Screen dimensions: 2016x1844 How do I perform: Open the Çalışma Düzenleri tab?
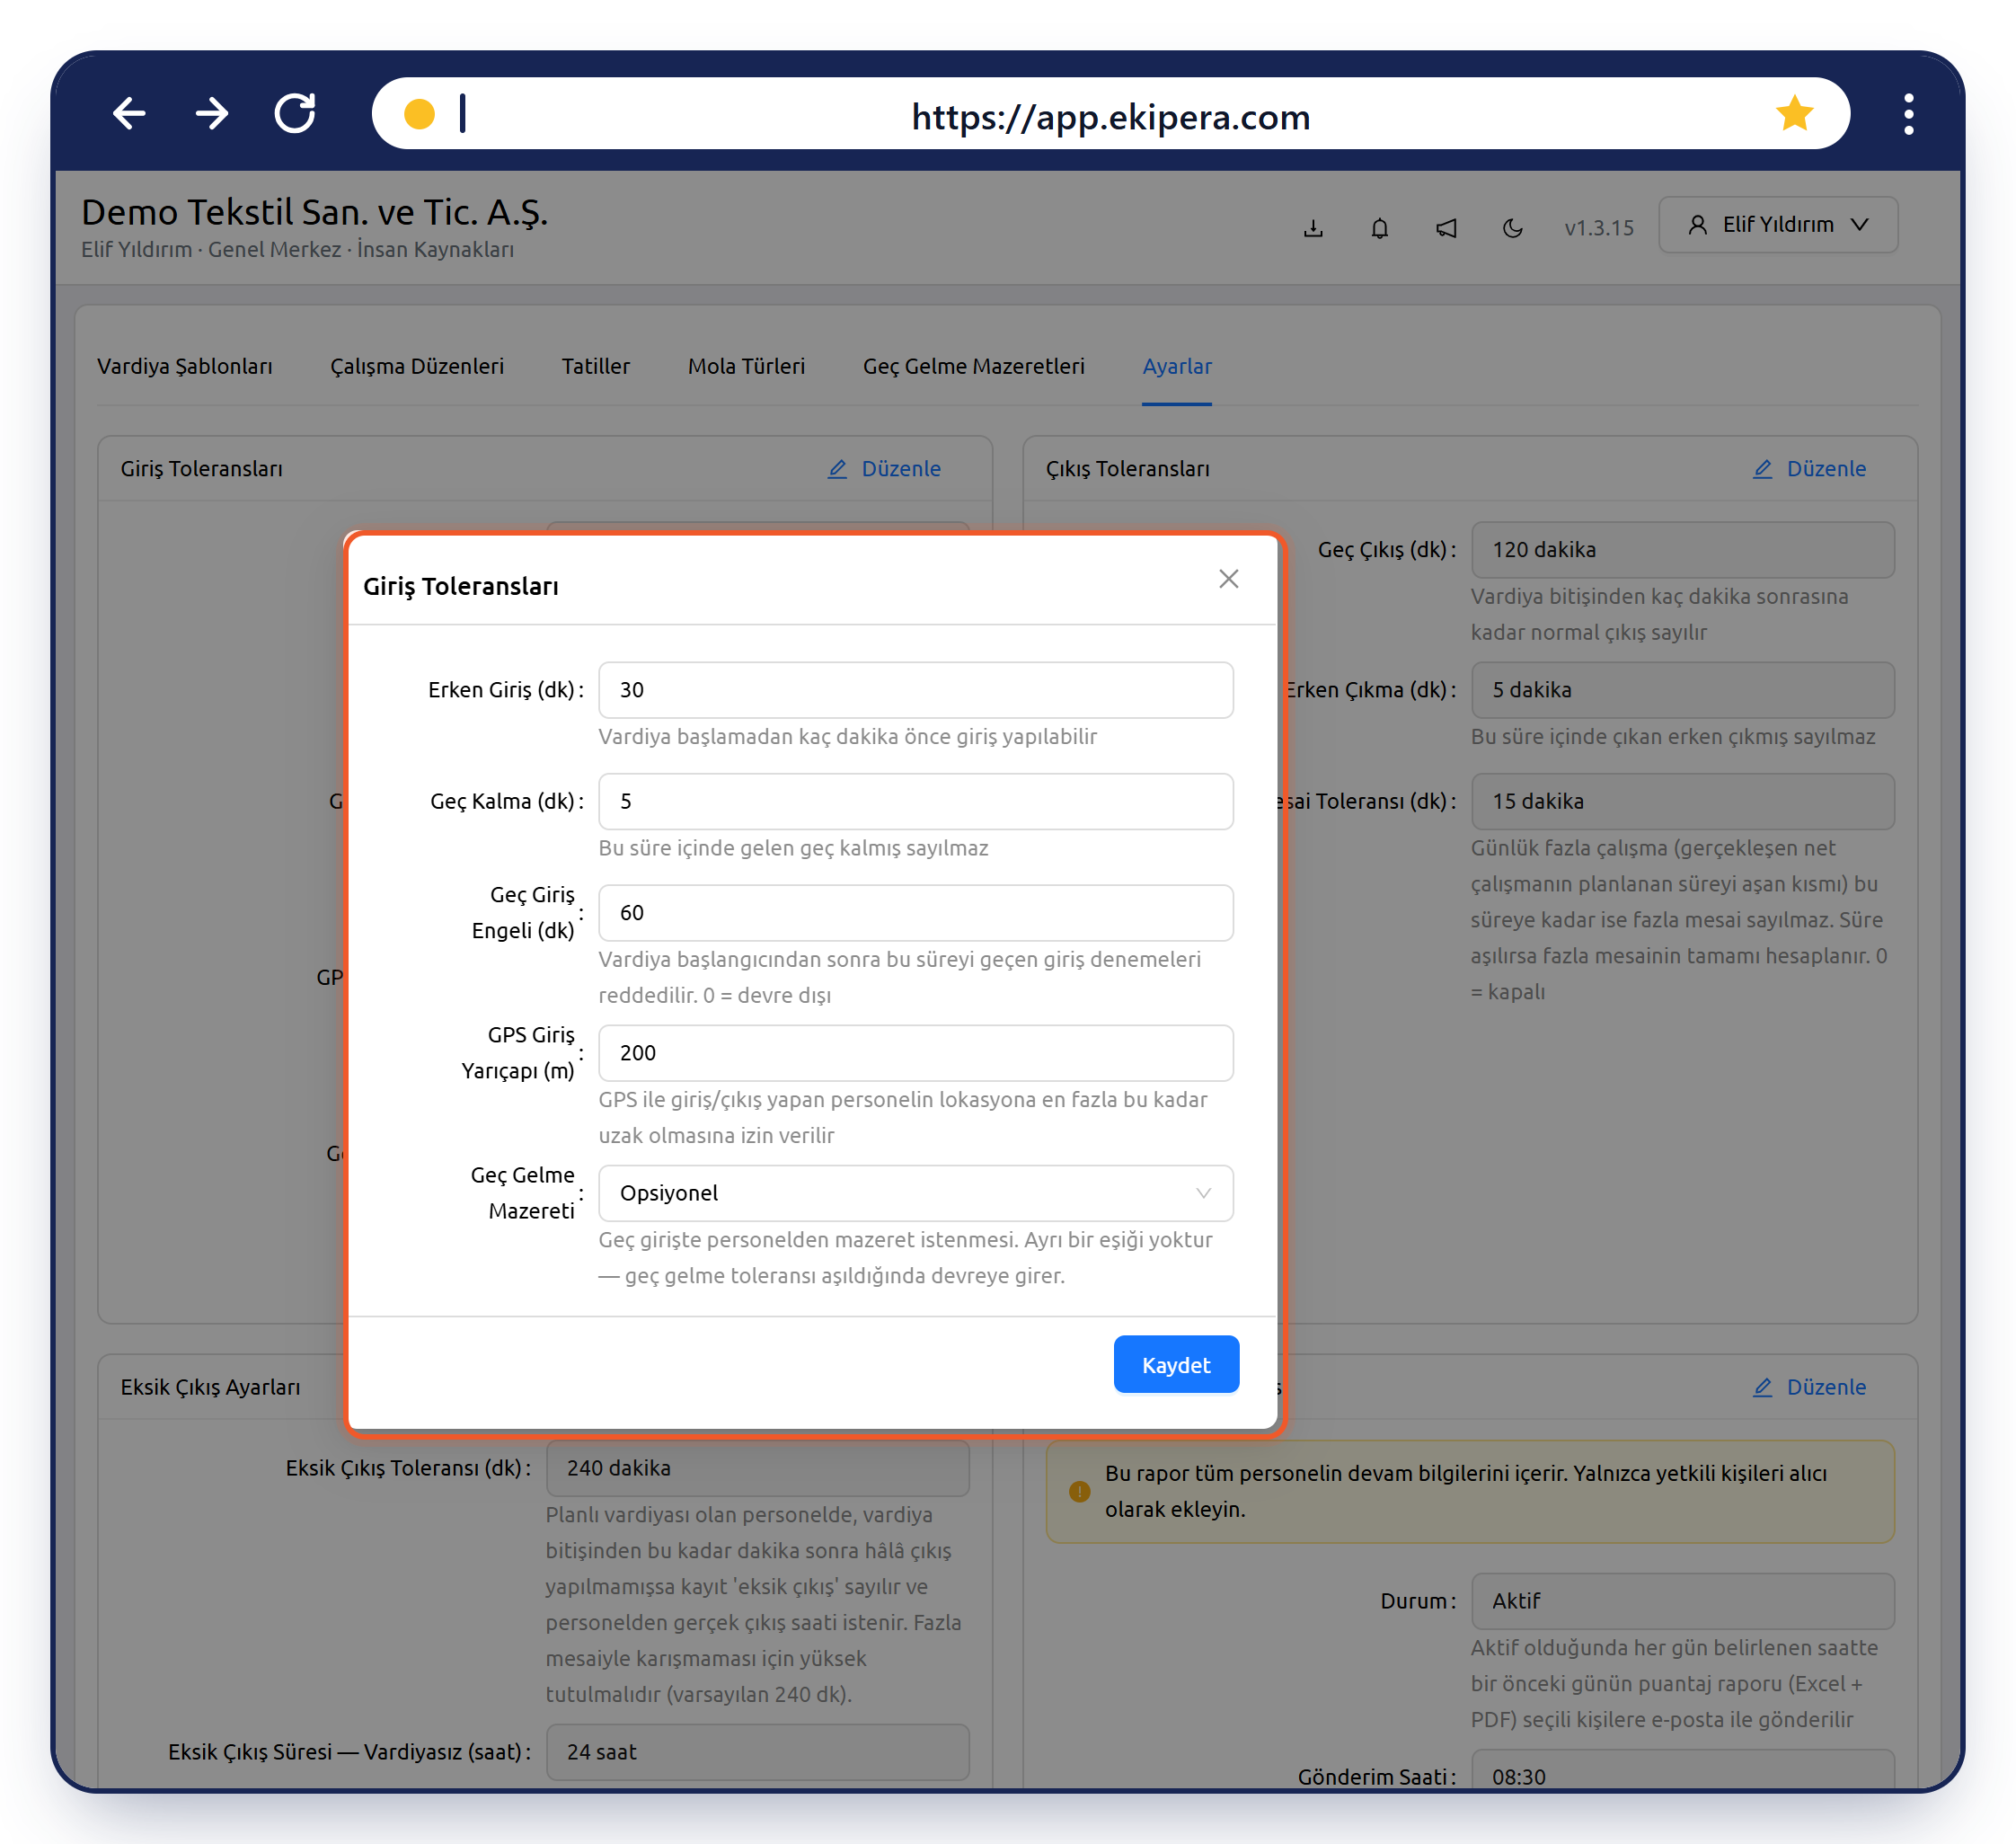tap(417, 366)
